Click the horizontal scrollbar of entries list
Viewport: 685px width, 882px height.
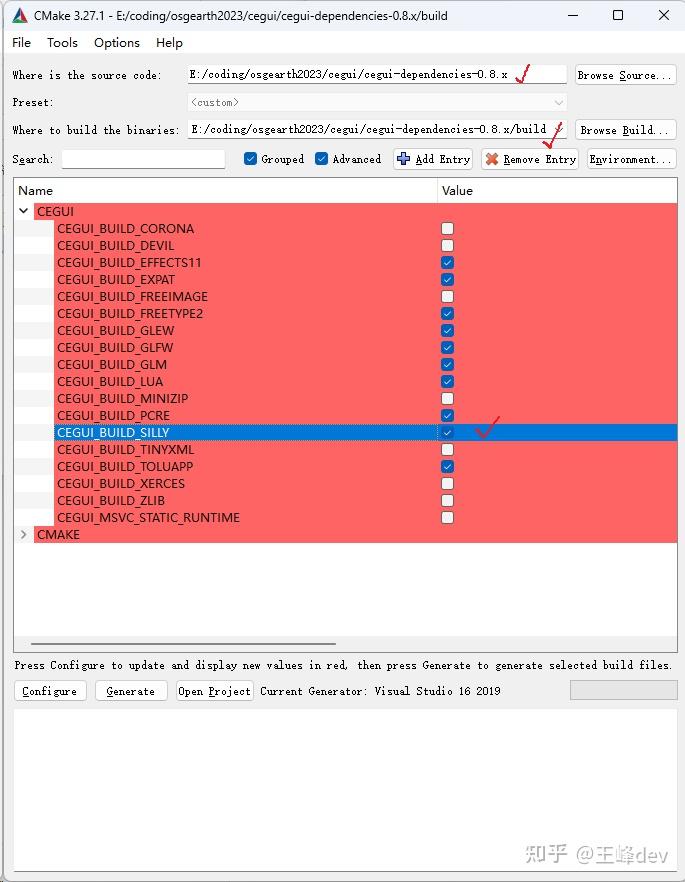[183, 643]
